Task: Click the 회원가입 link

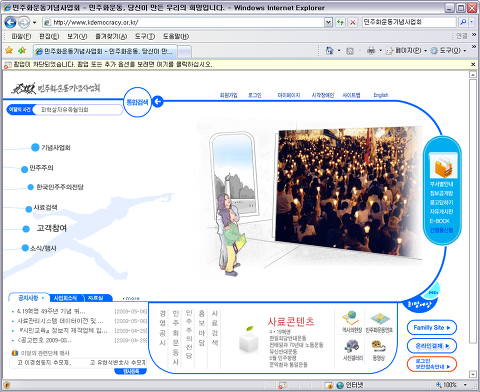Action: pyautogui.click(x=228, y=95)
